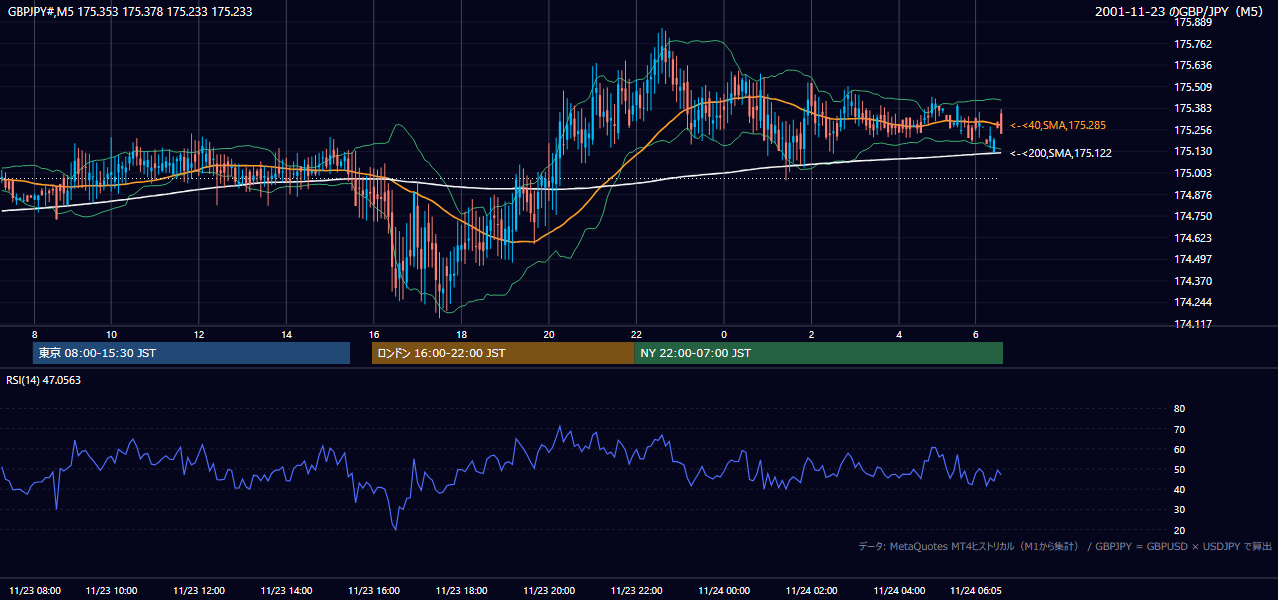Click price axis value 175.256

click(1193, 130)
